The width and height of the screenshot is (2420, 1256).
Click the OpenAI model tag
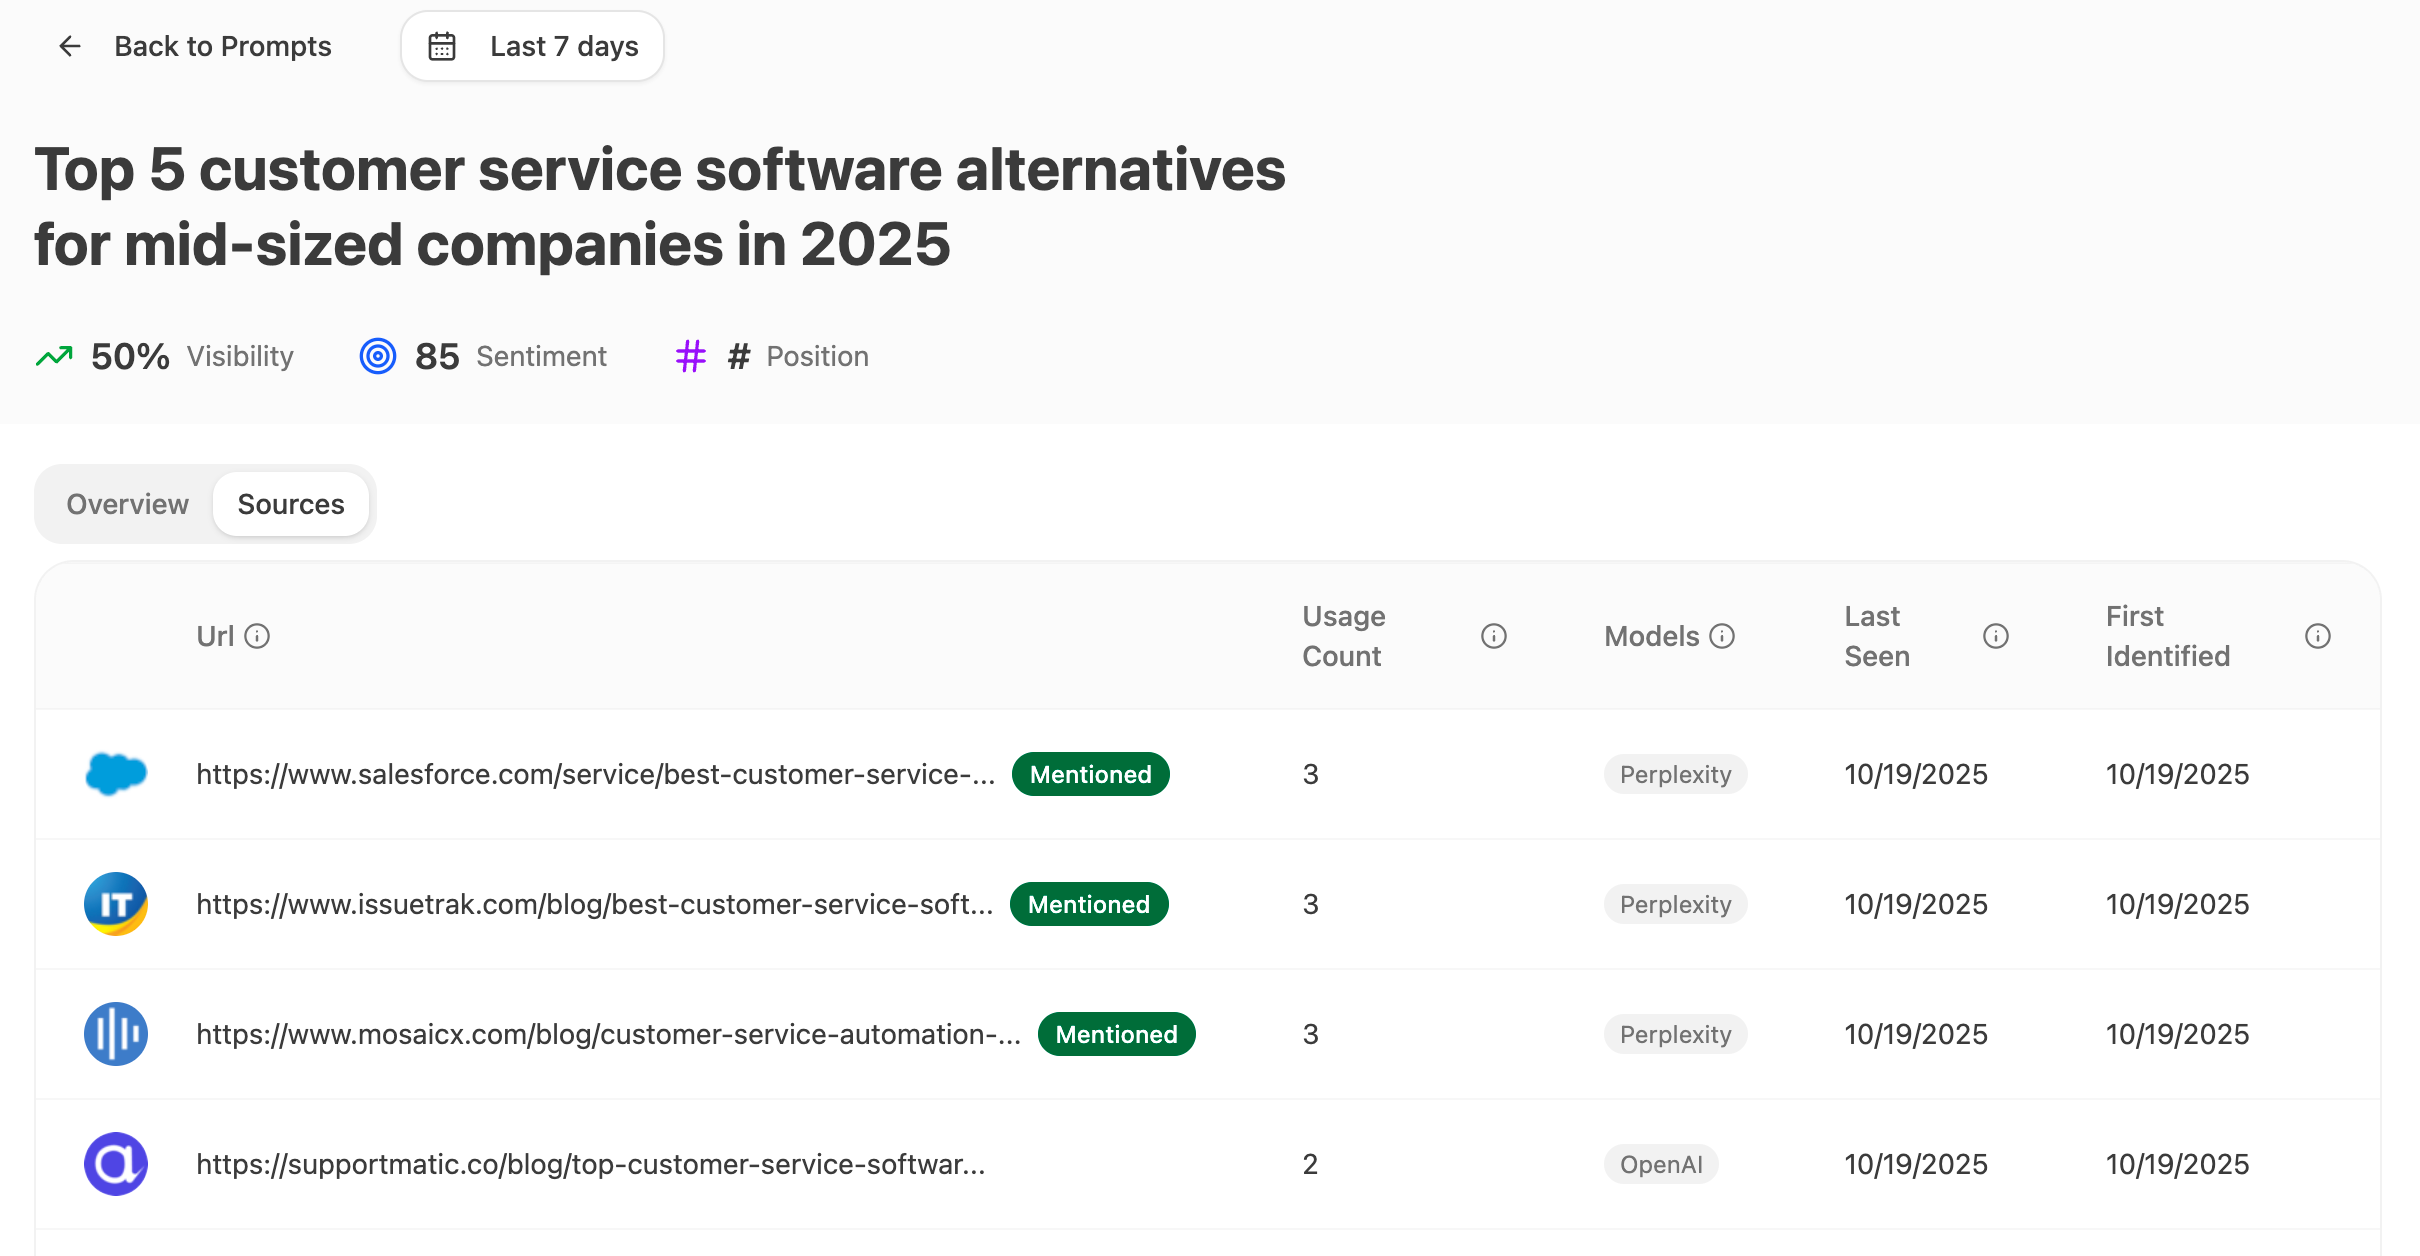tap(1660, 1164)
